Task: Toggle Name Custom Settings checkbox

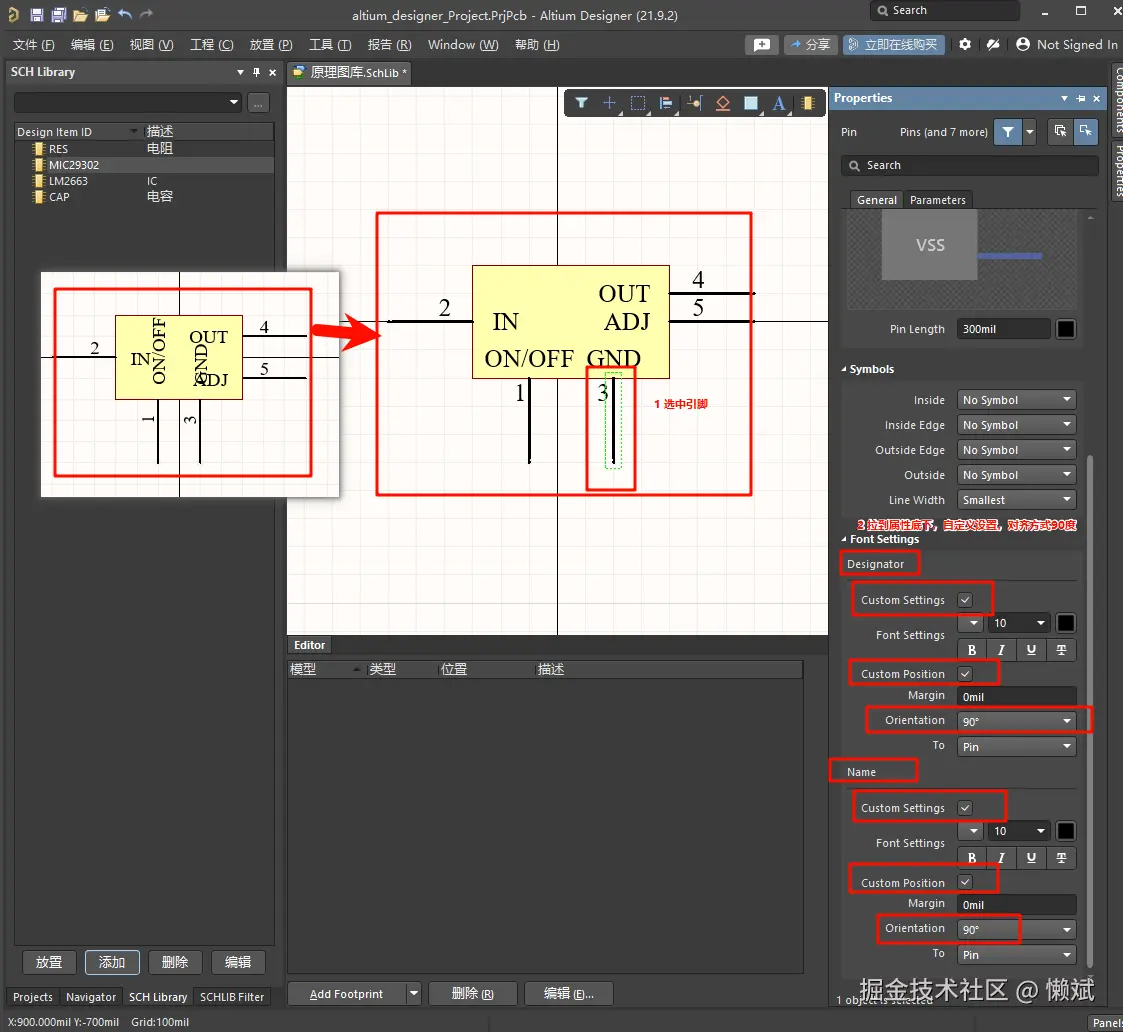Action: pos(965,808)
